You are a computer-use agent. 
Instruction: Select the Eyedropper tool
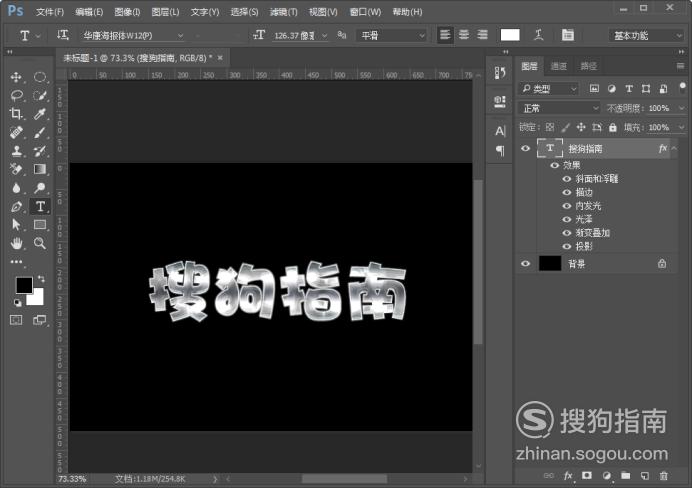click(x=40, y=114)
